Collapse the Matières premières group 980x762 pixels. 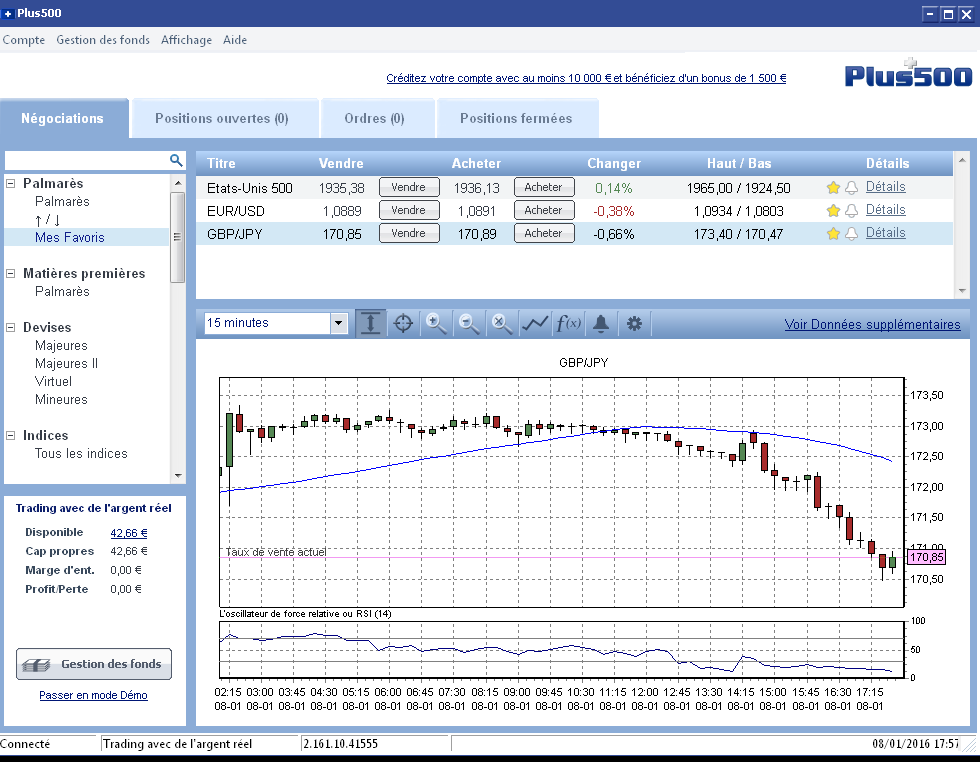[11, 273]
